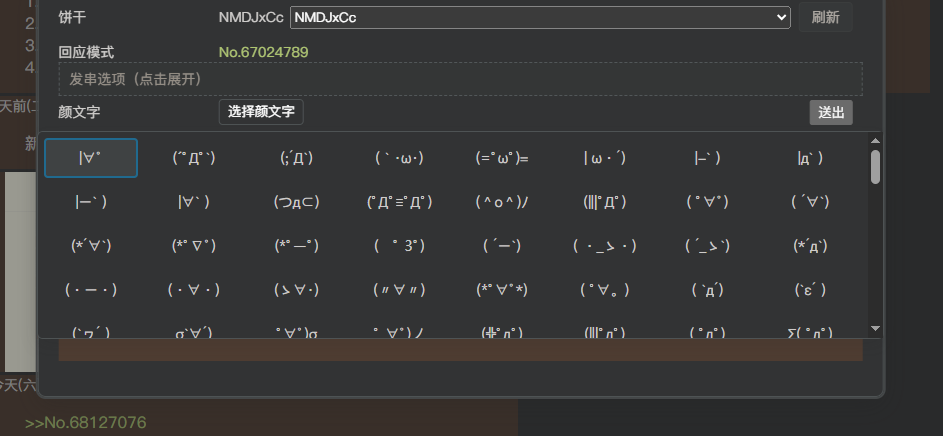The width and height of the screenshot is (943, 436).
Task: Insert the (〃∀〃) kaomoji
Action: (399, 289)
